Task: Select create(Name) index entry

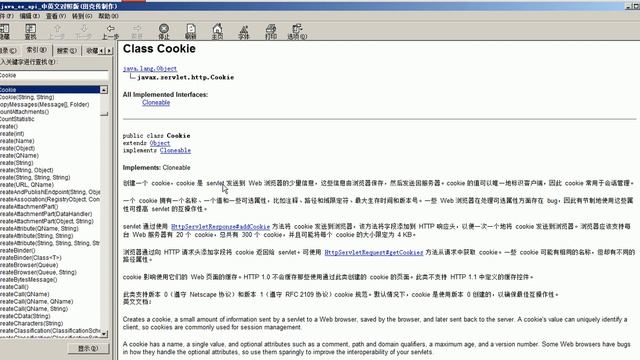Action: [17, 141]
